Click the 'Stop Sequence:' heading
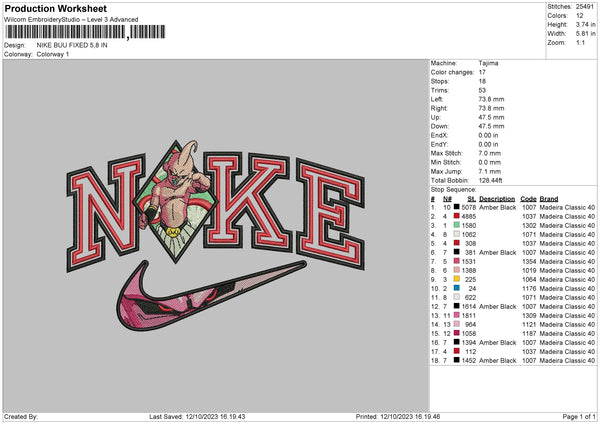Viewport: 600px width, 424px height. (453, 189)
